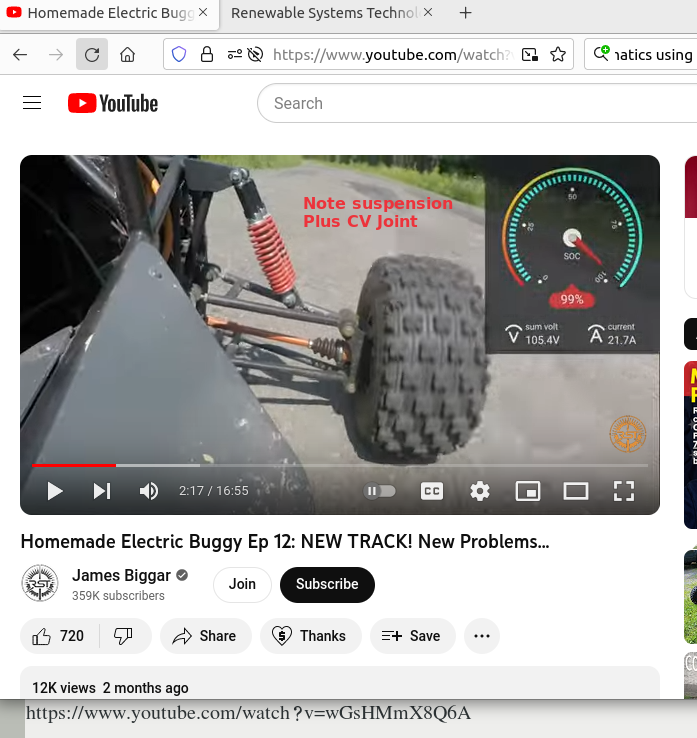
Task: Toggle theater mode view
Action: pyautogui.click(x=576, y=491)
